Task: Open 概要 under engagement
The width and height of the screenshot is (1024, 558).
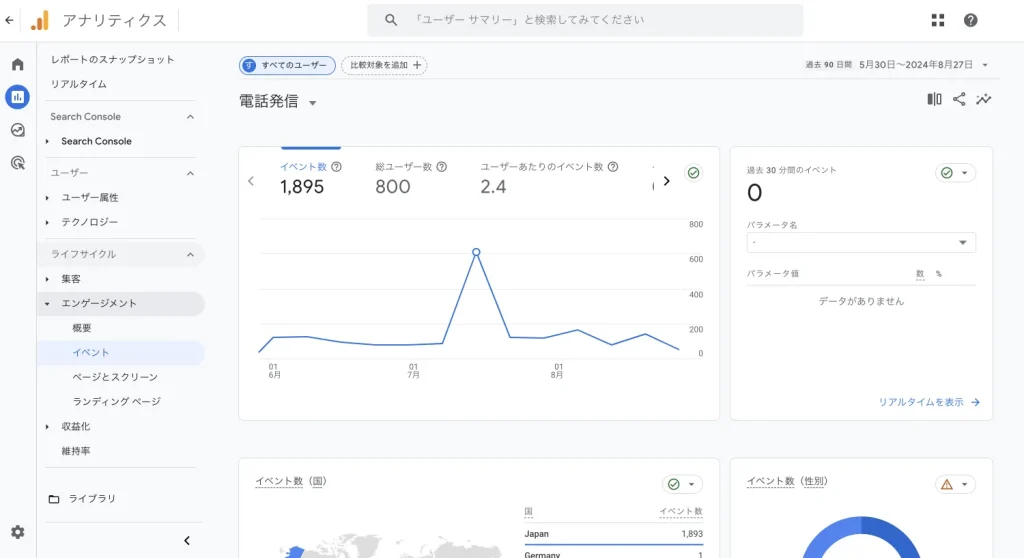Action: point(82,328)
